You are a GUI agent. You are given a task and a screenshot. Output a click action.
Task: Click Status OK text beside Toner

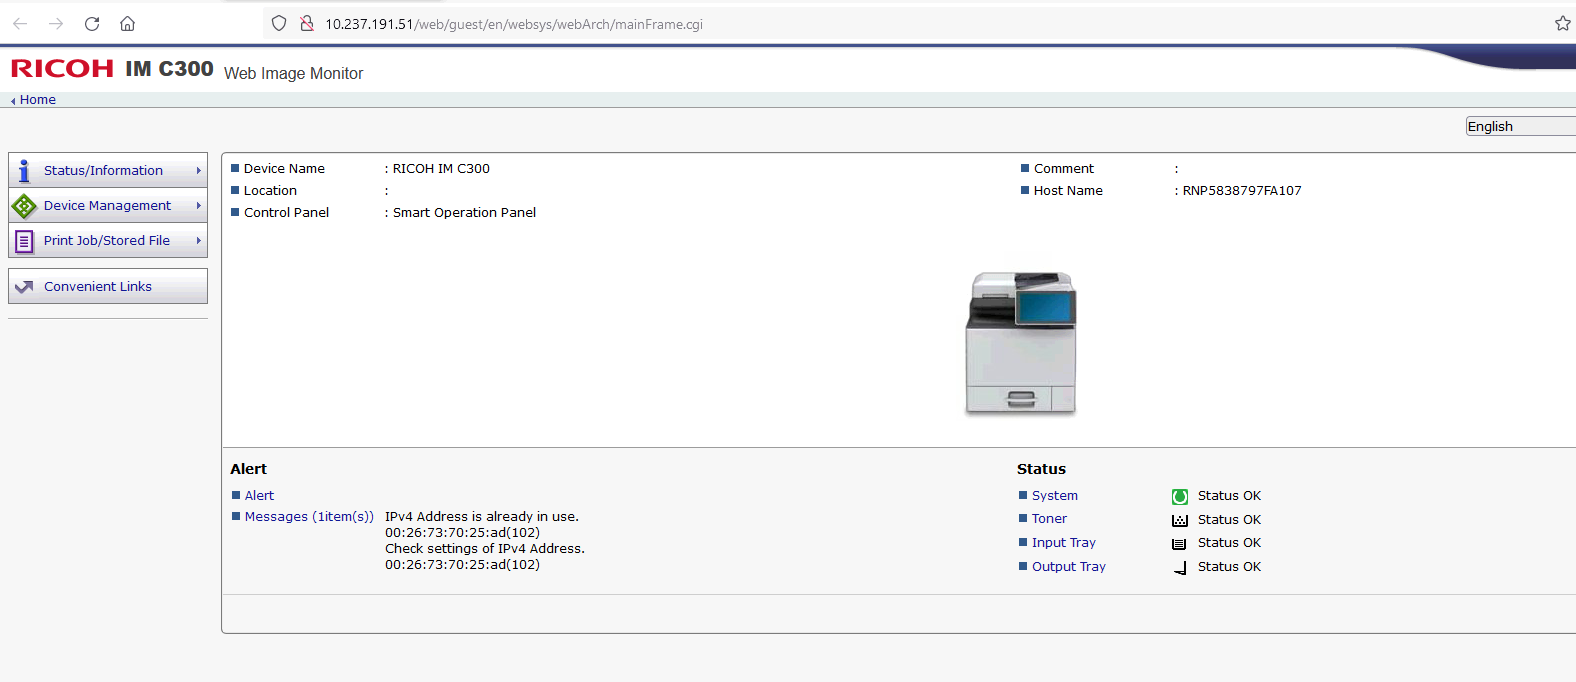[x=1229, y=520]
